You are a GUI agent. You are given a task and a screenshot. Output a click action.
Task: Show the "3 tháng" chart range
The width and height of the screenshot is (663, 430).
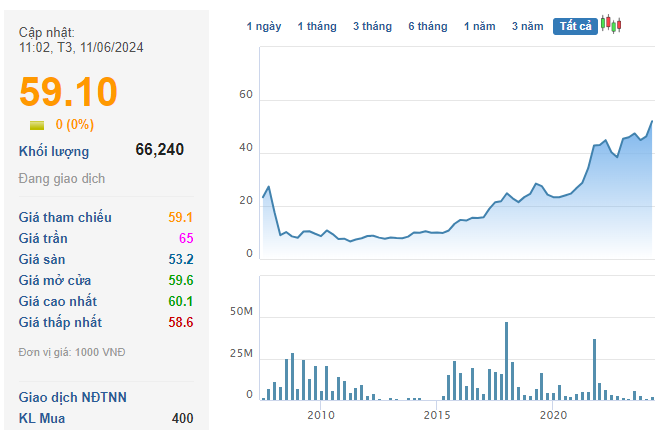372,27
